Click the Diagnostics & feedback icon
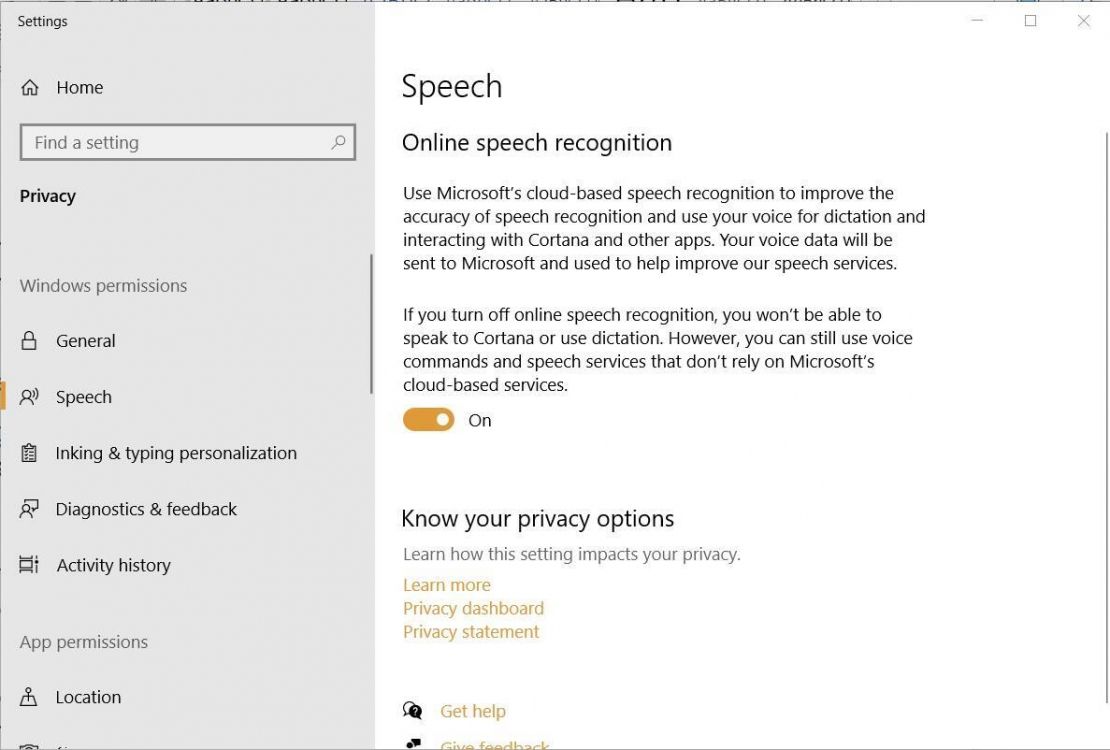This screenshot has height=750, width=1110. pos(30,509)
